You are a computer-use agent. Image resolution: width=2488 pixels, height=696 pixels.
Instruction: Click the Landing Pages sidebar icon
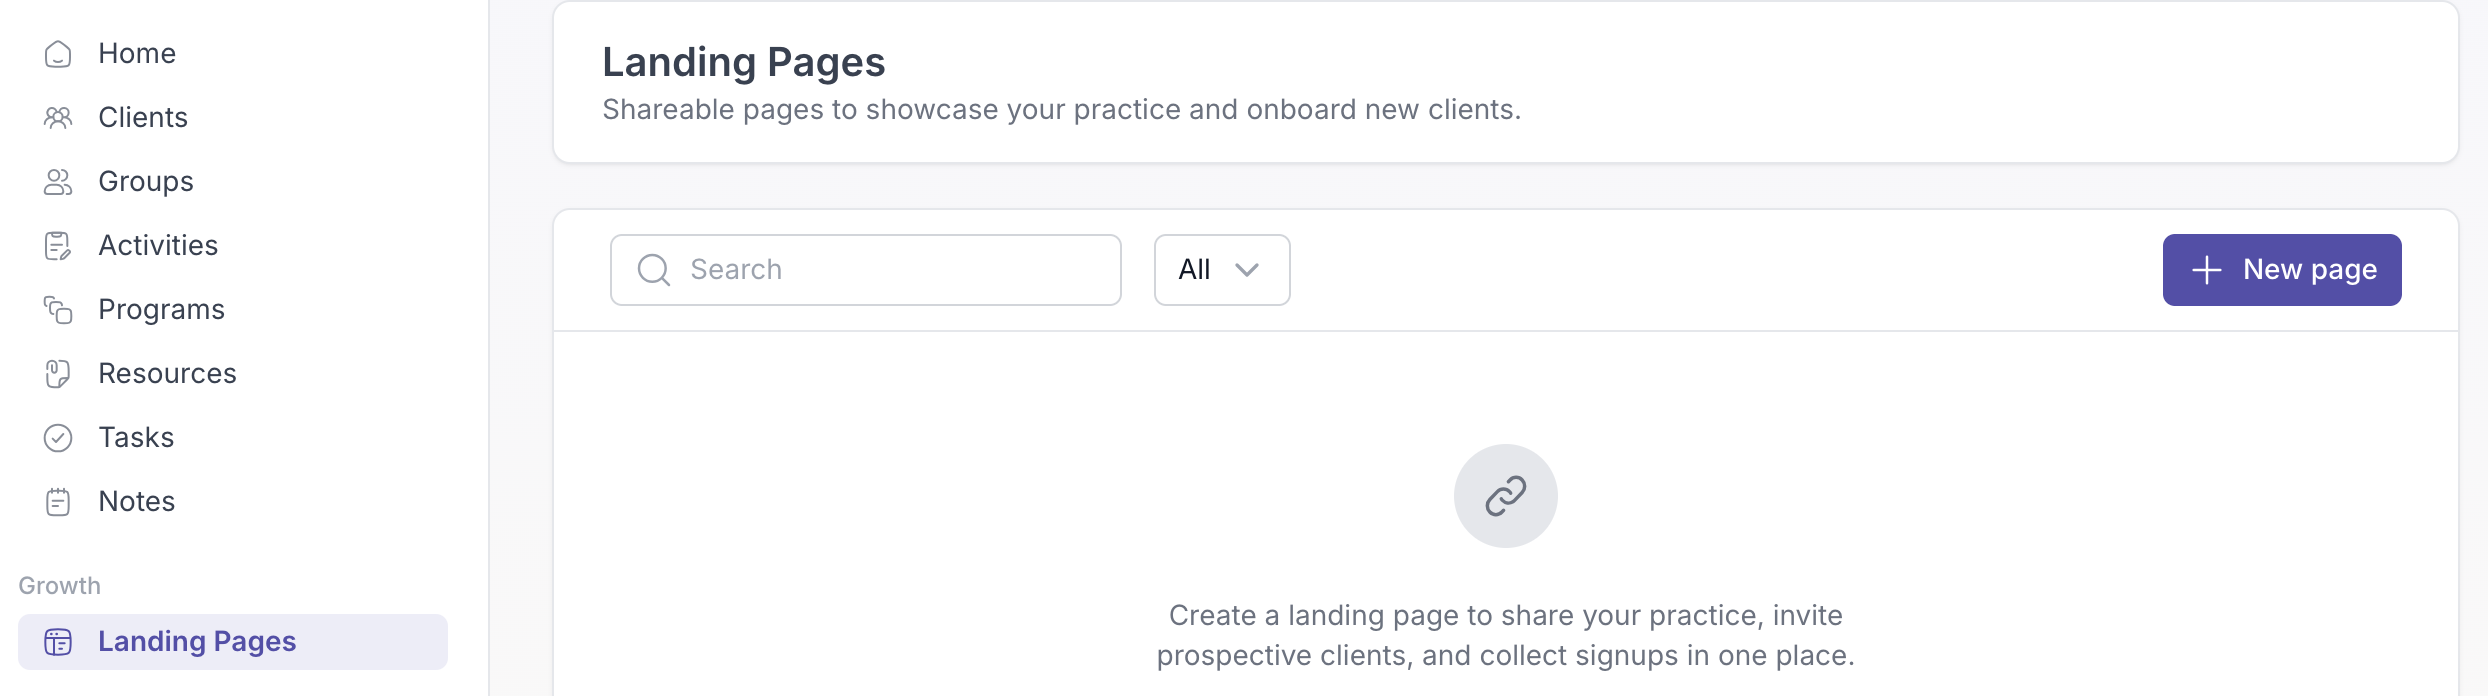tap(58, 642)
